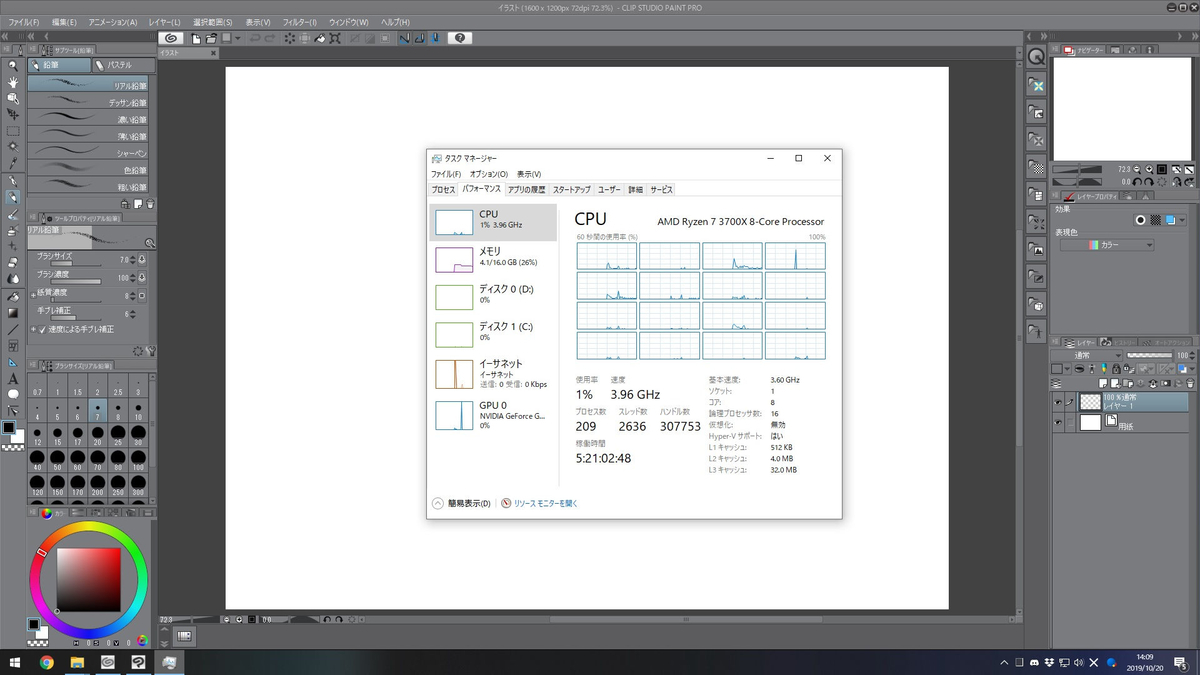The height and width of the screenshot is (675, 1200).
Task: Open File Explorer from the taskbar
Action: 77,662
